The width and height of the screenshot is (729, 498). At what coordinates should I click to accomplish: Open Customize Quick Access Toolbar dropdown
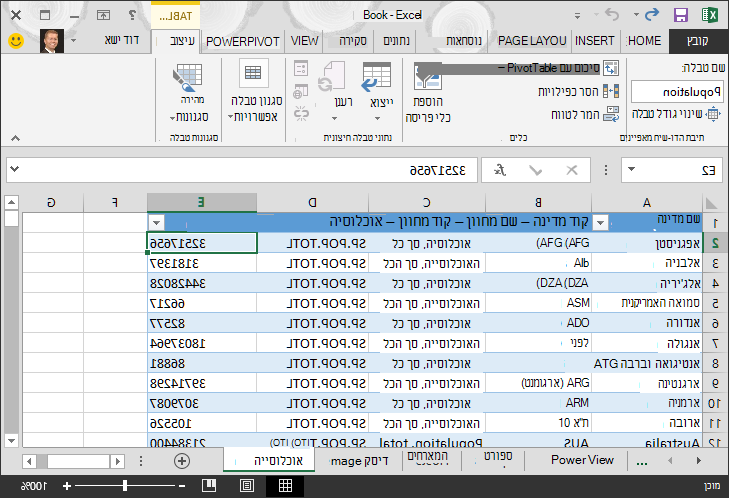577,16
